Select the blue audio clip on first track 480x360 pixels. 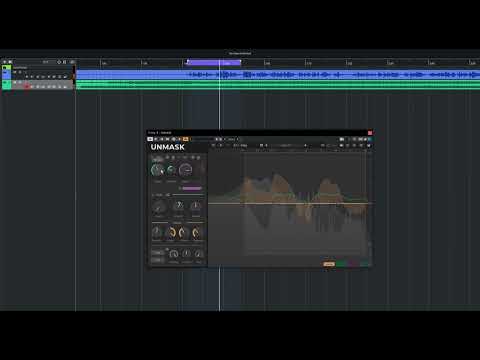[278, 75]
